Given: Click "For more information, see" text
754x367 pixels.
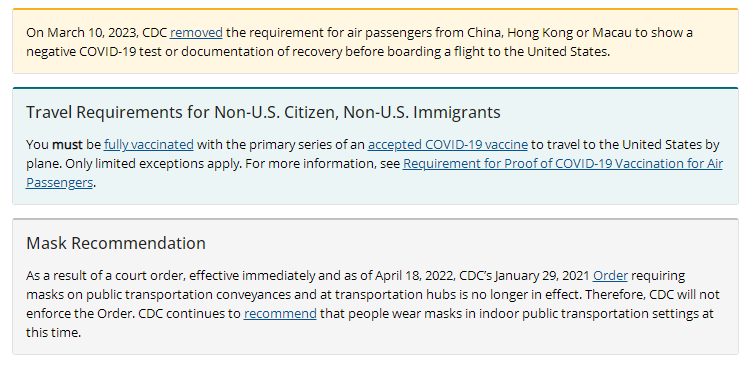Looking at the screenshot, I should 323,164.
